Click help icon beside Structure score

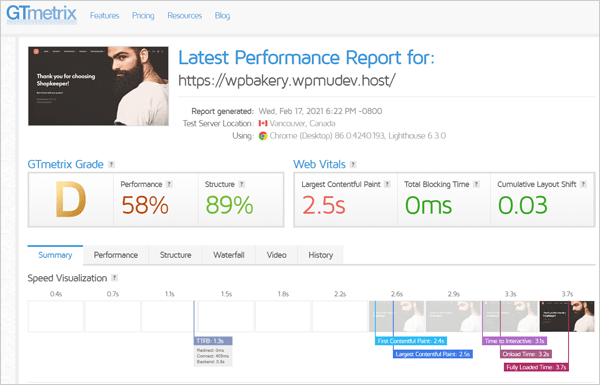241,184
